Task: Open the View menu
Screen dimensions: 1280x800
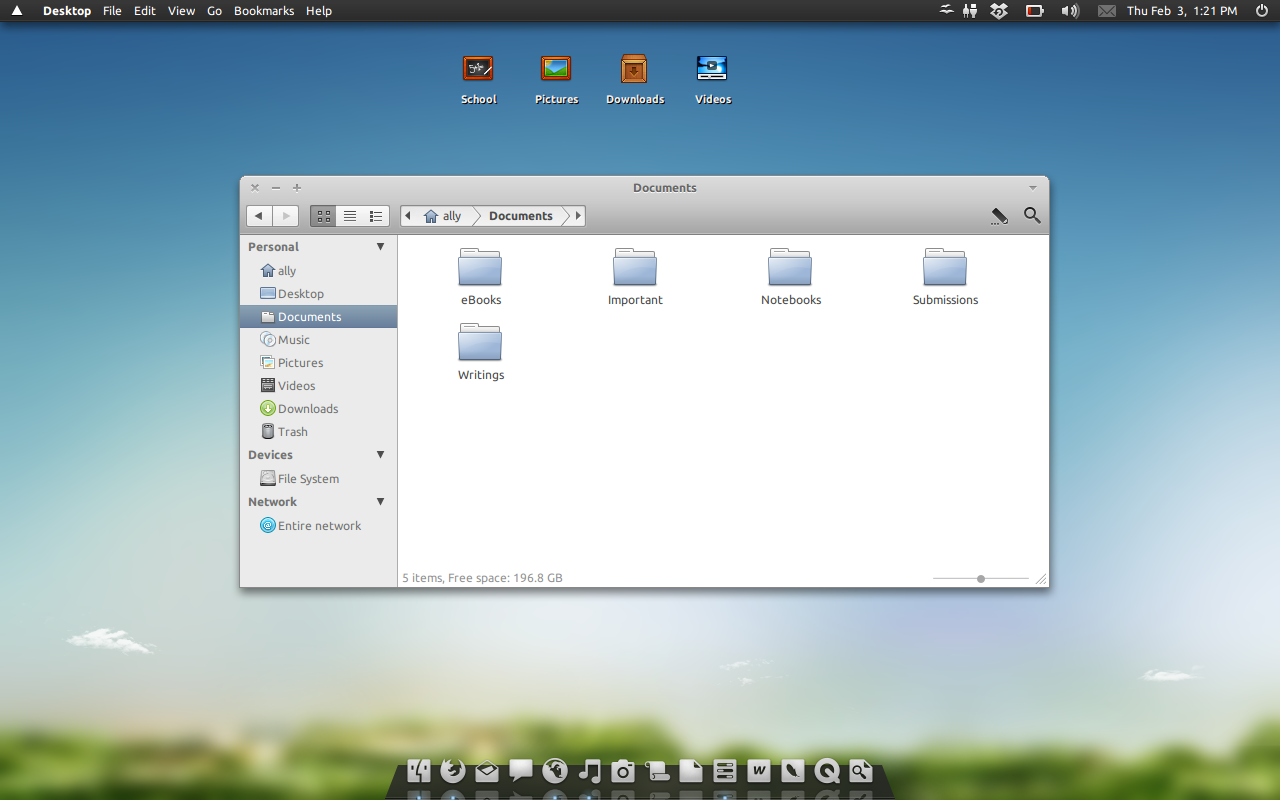Action: 181,11
